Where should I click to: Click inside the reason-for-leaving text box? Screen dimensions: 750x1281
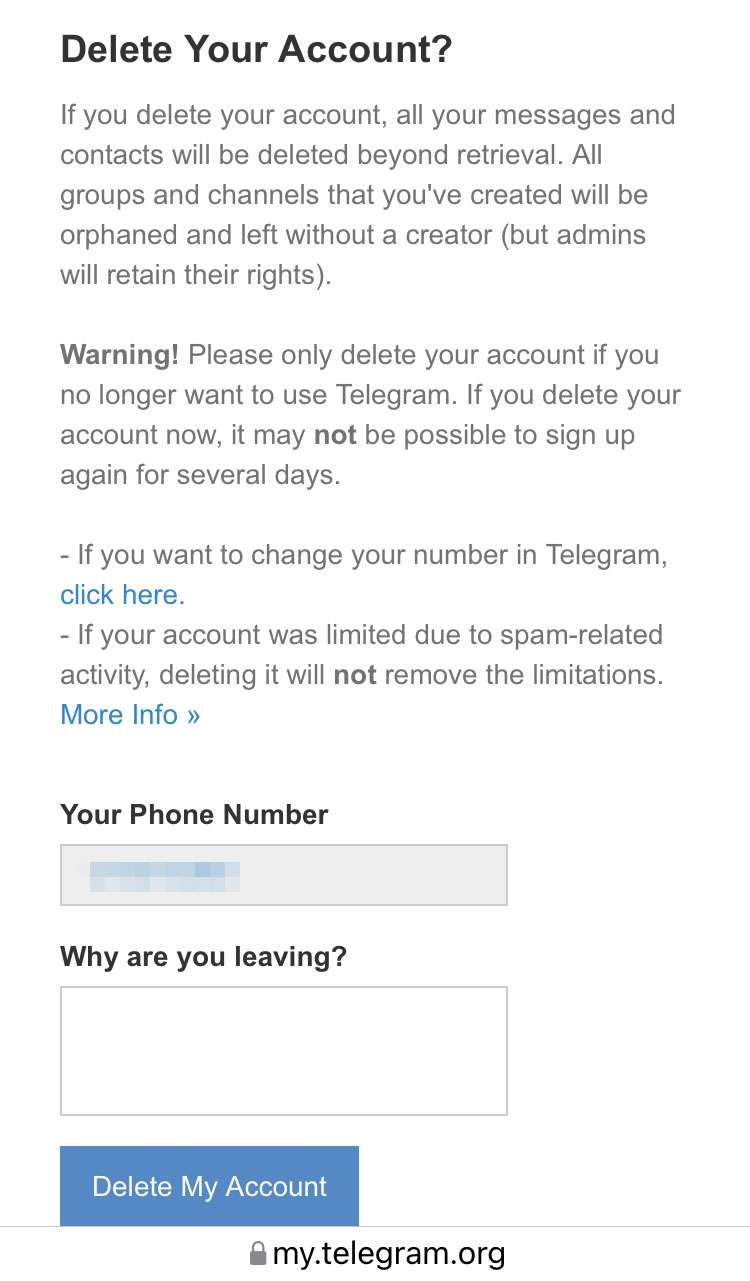[283, 1050]
